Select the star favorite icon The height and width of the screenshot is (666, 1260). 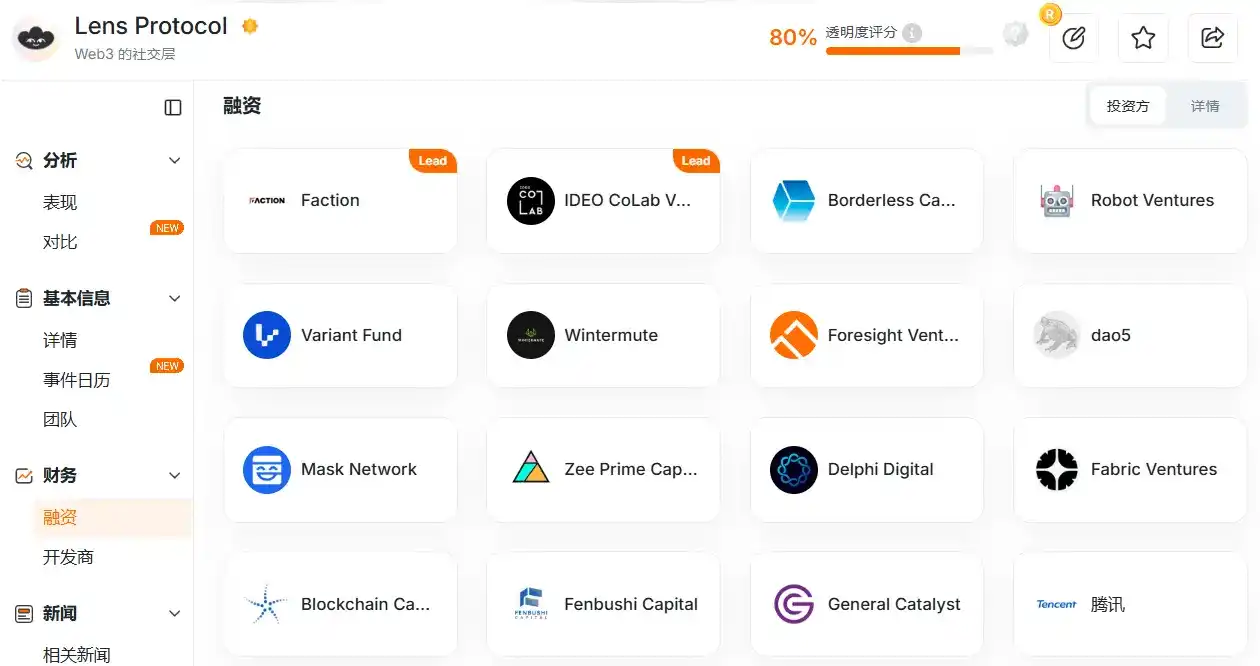pyautogui.click(x=1143, y=37)
